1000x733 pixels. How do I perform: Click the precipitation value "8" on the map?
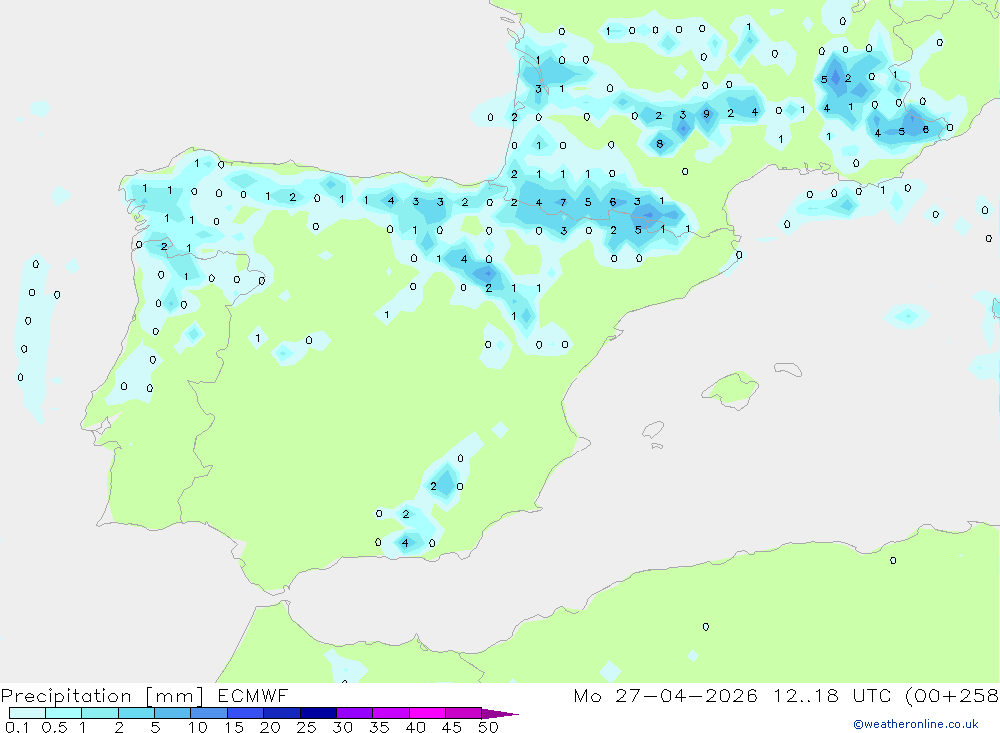point(659,144)
